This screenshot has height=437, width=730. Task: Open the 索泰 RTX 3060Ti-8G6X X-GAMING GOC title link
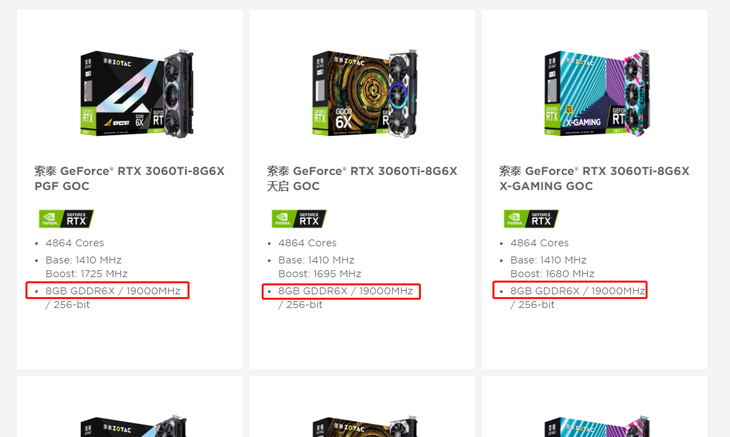594,178
